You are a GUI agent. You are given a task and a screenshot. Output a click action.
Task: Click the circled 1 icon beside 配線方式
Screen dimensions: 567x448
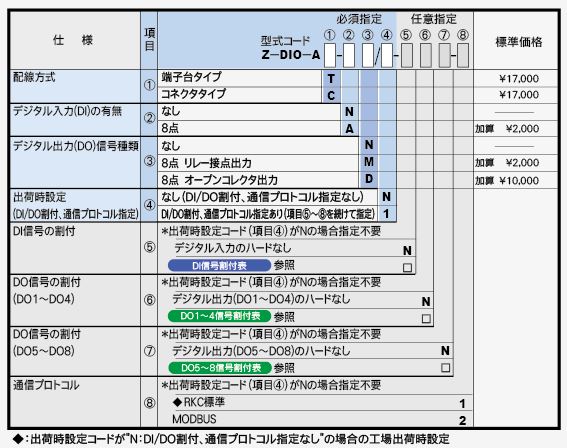(x=149, y=85)
